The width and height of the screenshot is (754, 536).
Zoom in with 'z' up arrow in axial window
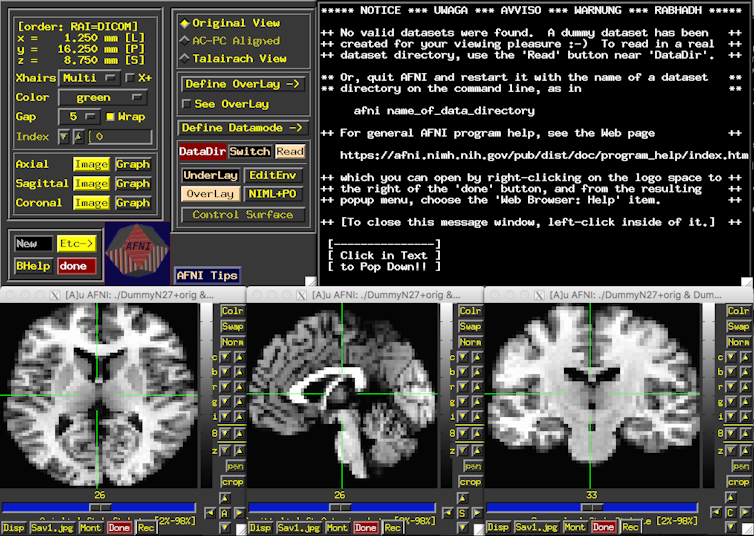[239, 451]
